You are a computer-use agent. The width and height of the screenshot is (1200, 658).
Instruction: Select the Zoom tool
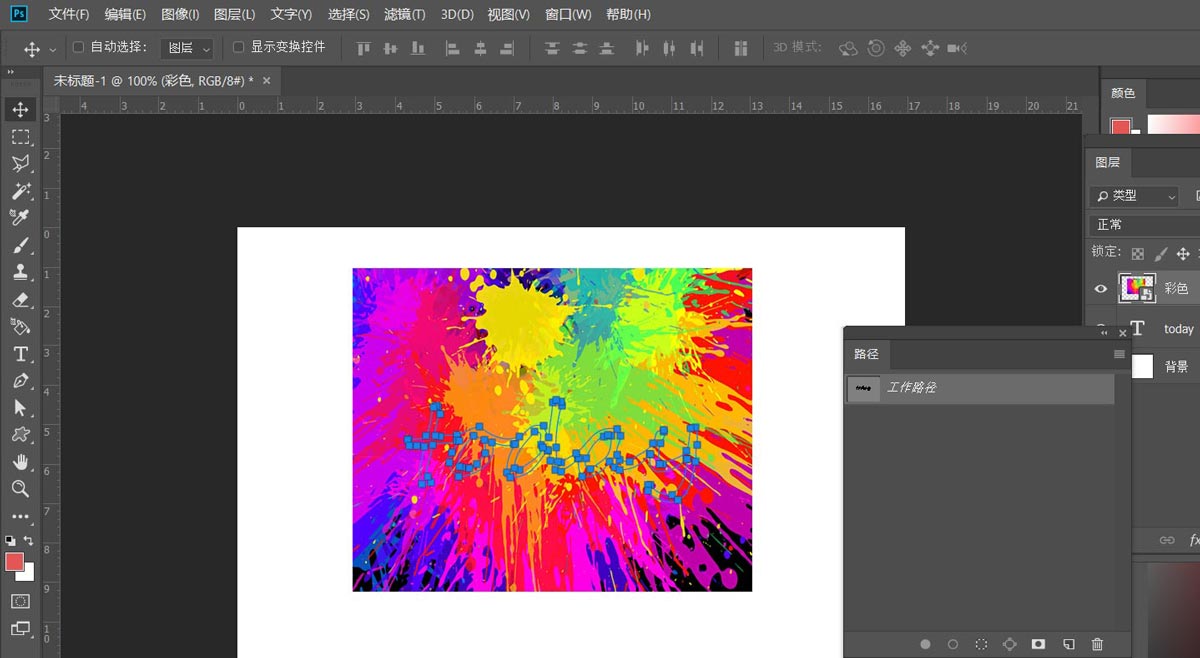(x=20, y=489)
